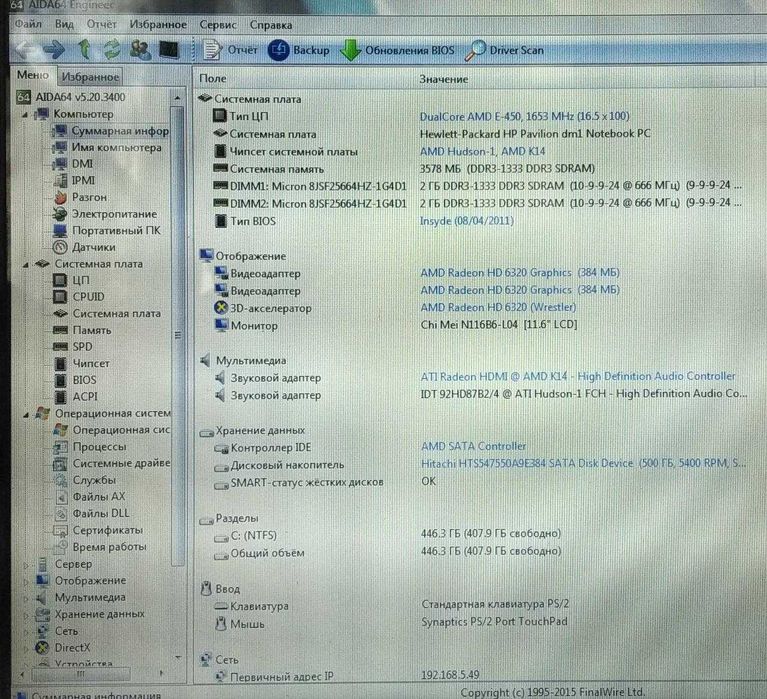
Task: Click the black monitor toolbar icon
Action: click(169, 50)
